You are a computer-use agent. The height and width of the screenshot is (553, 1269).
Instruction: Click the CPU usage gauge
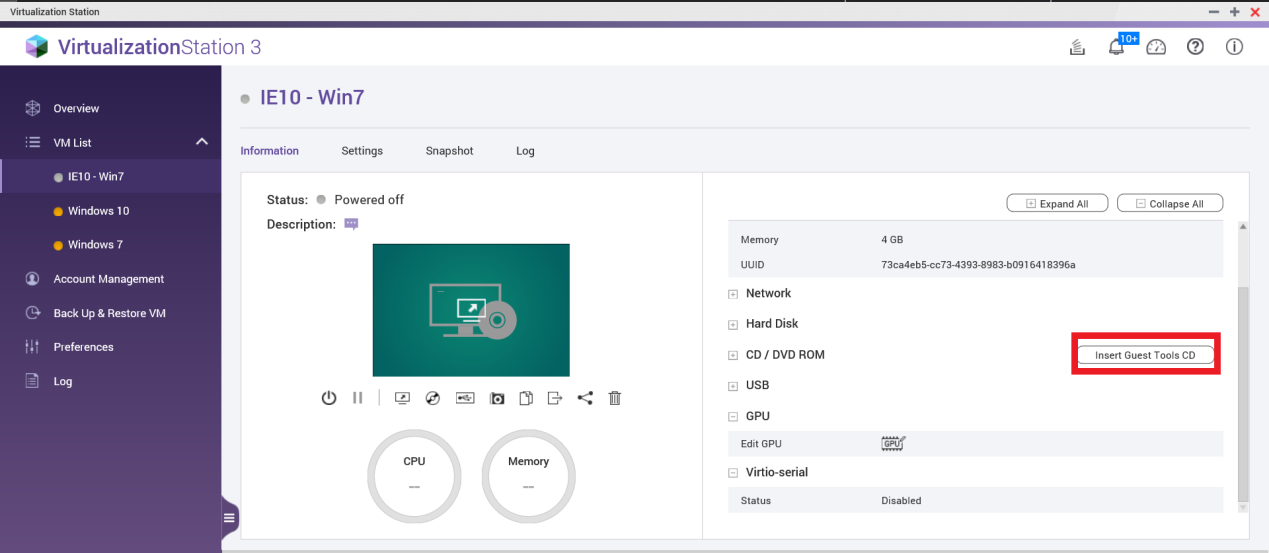coord(414,478)
